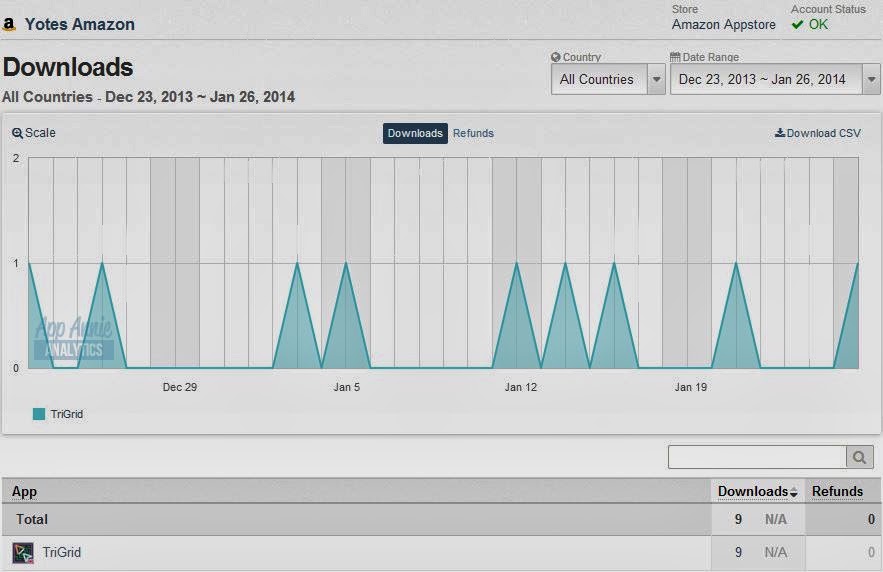Open the TriGrid app name link in the table
The width and height of the screenshot is (883, 572).
tap(62, 552)
